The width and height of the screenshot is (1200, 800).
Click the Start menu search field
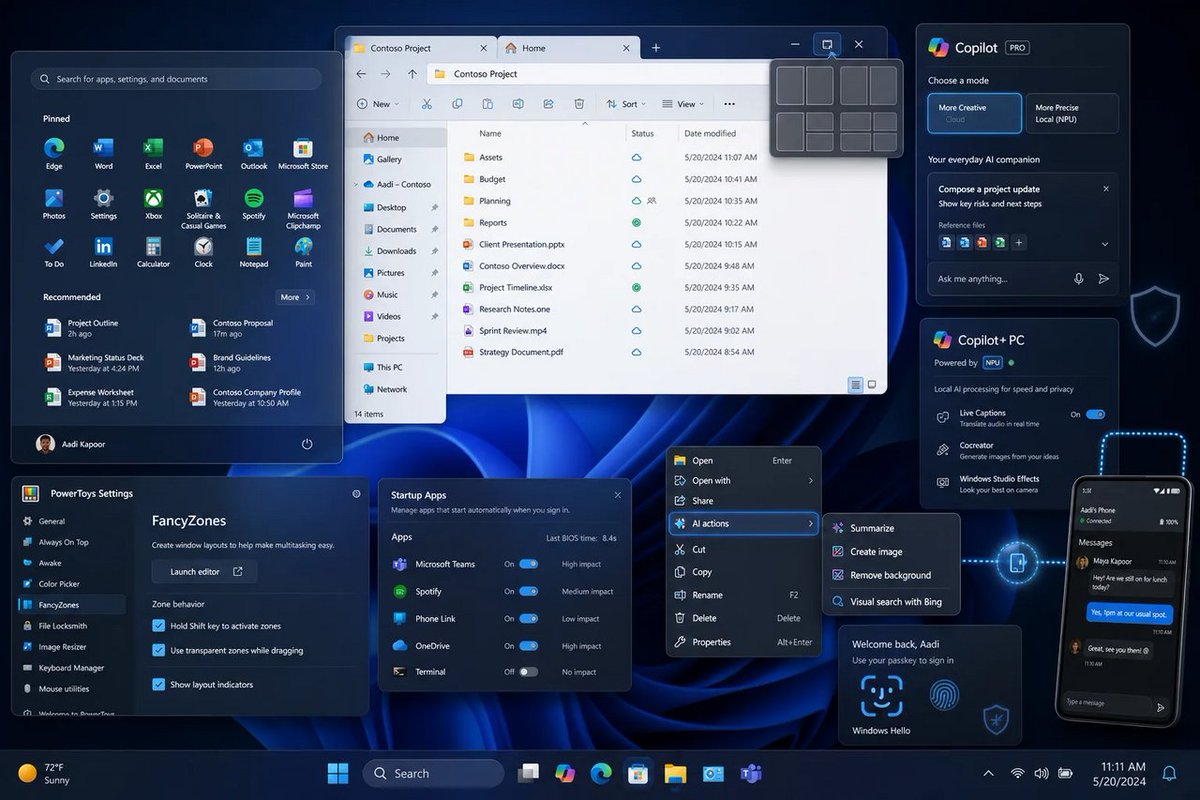(x=176, y=79)
